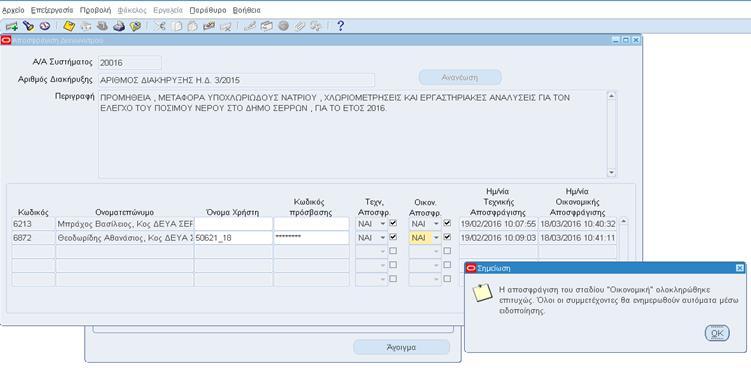Screen dimensions: 751x368
Task: Toggle Οικον. Αποσφρ. checkbox for row 6213
Action: coord(447,223)
